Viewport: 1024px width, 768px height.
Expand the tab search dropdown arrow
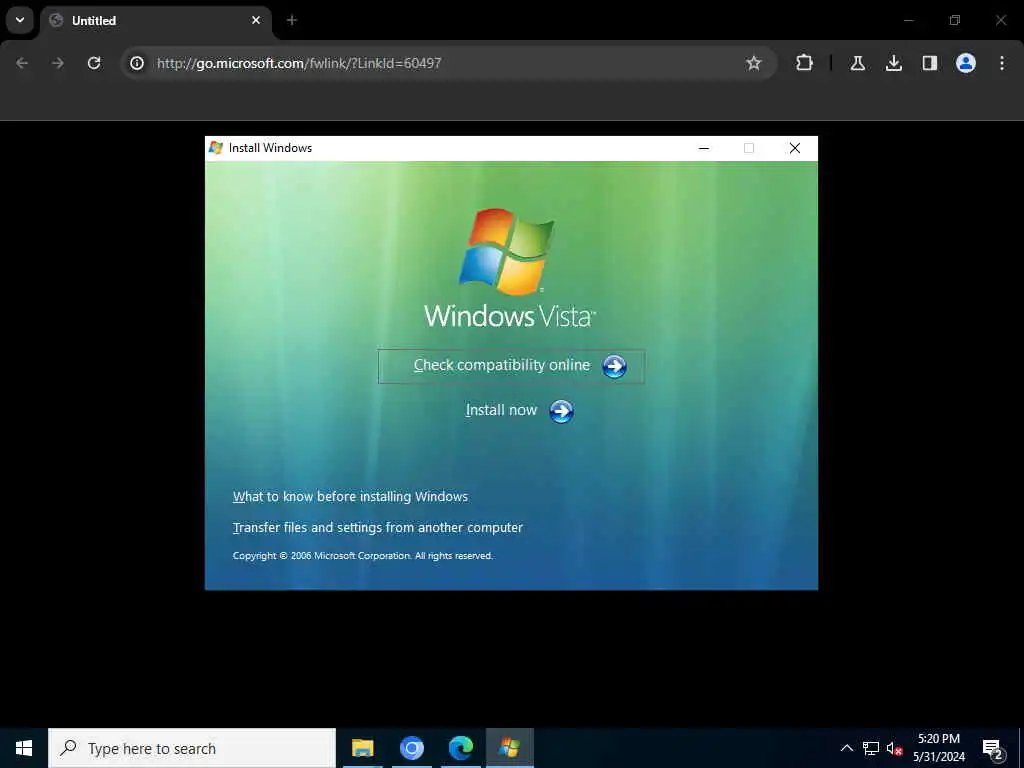click(x=20, y=20)
